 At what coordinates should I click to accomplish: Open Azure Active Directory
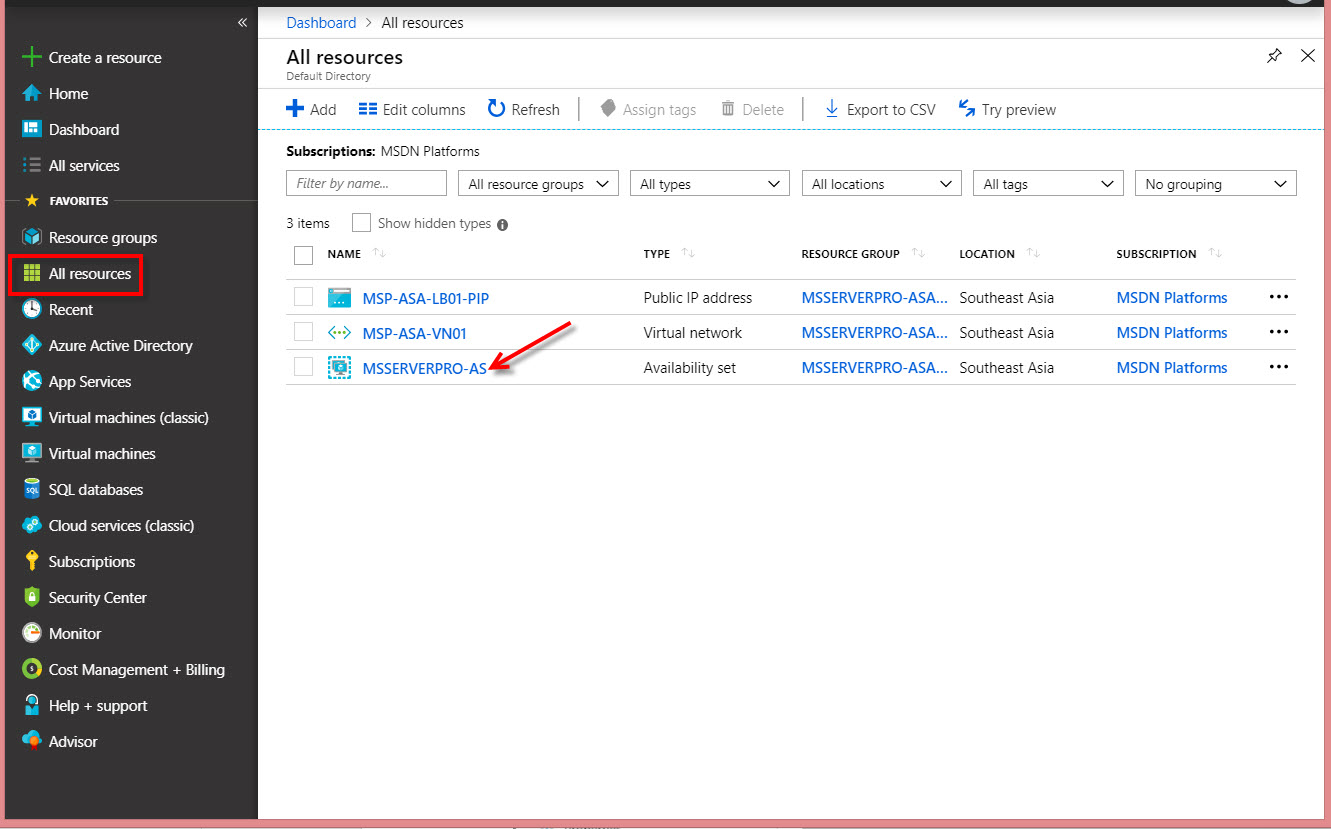pyautogui.click(x=121, y=345)
